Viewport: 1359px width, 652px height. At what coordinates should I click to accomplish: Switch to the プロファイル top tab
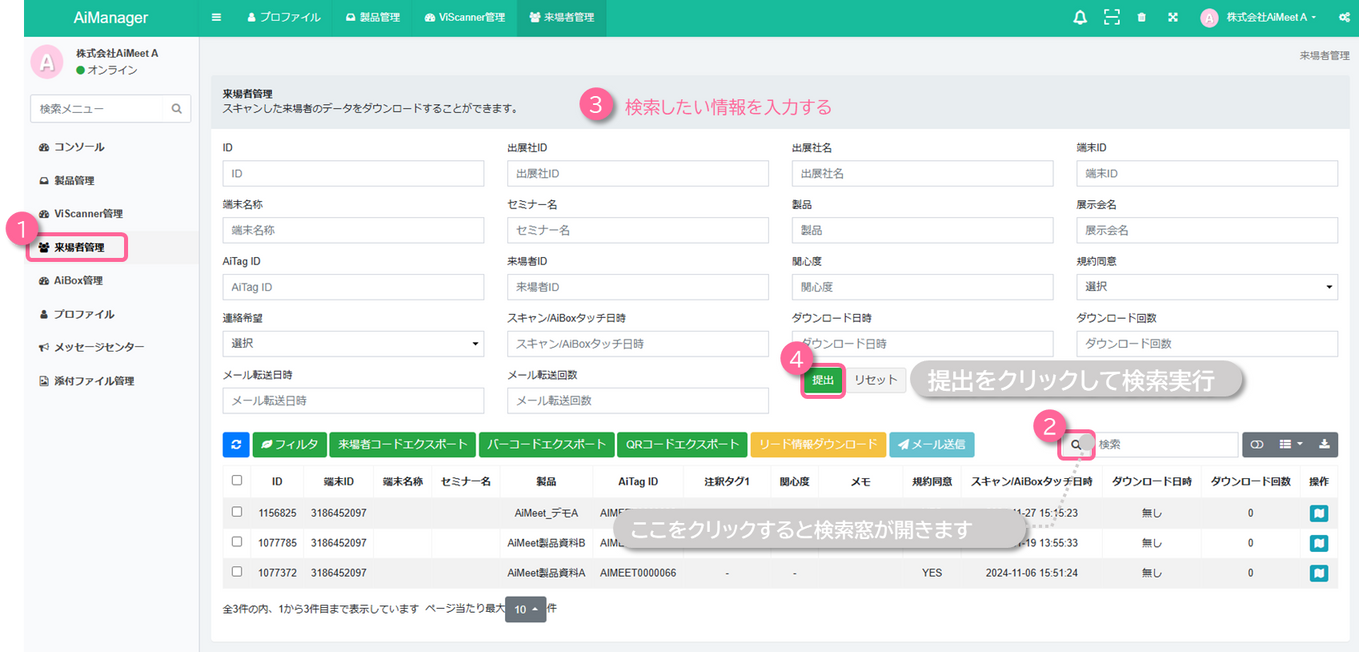click(283, 18)
